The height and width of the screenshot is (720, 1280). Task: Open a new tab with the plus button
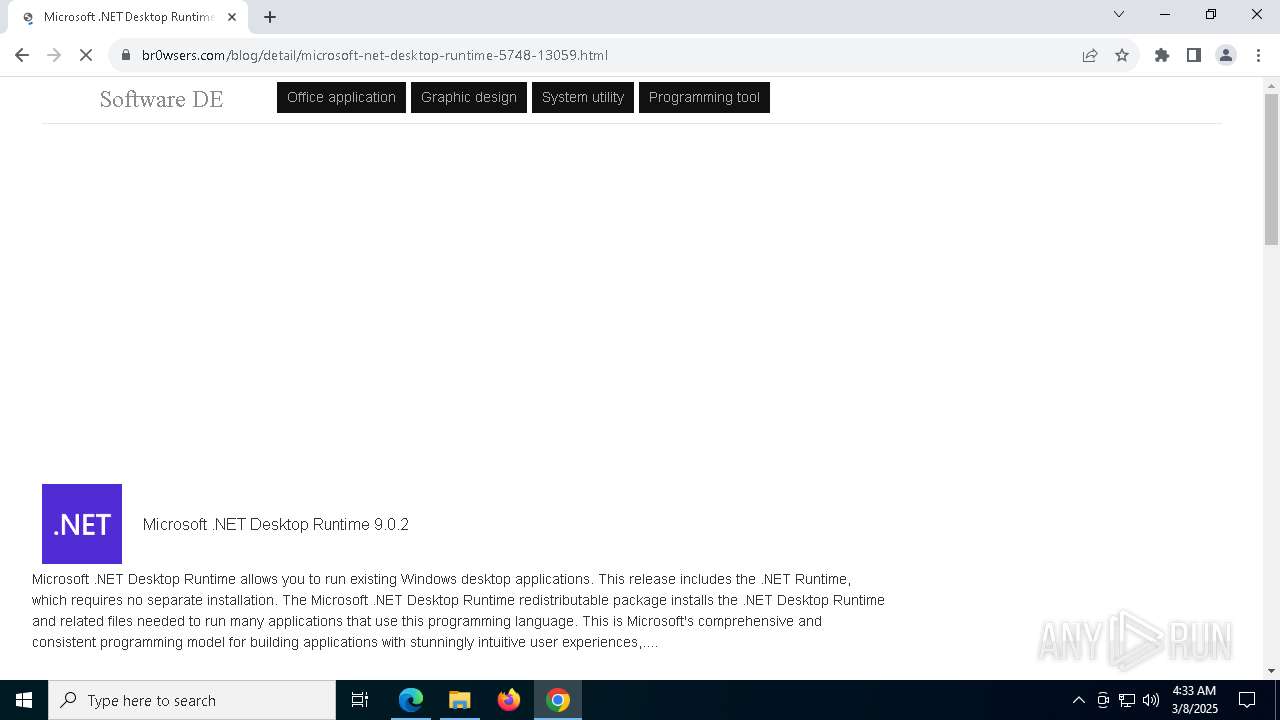(270, 17)
